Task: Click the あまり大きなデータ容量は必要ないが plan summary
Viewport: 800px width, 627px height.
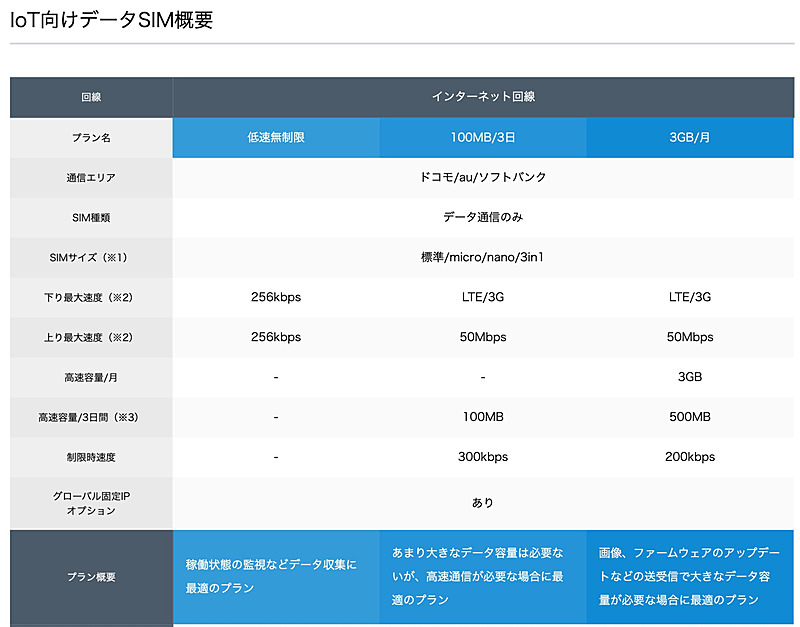Action: coord(483,577)
